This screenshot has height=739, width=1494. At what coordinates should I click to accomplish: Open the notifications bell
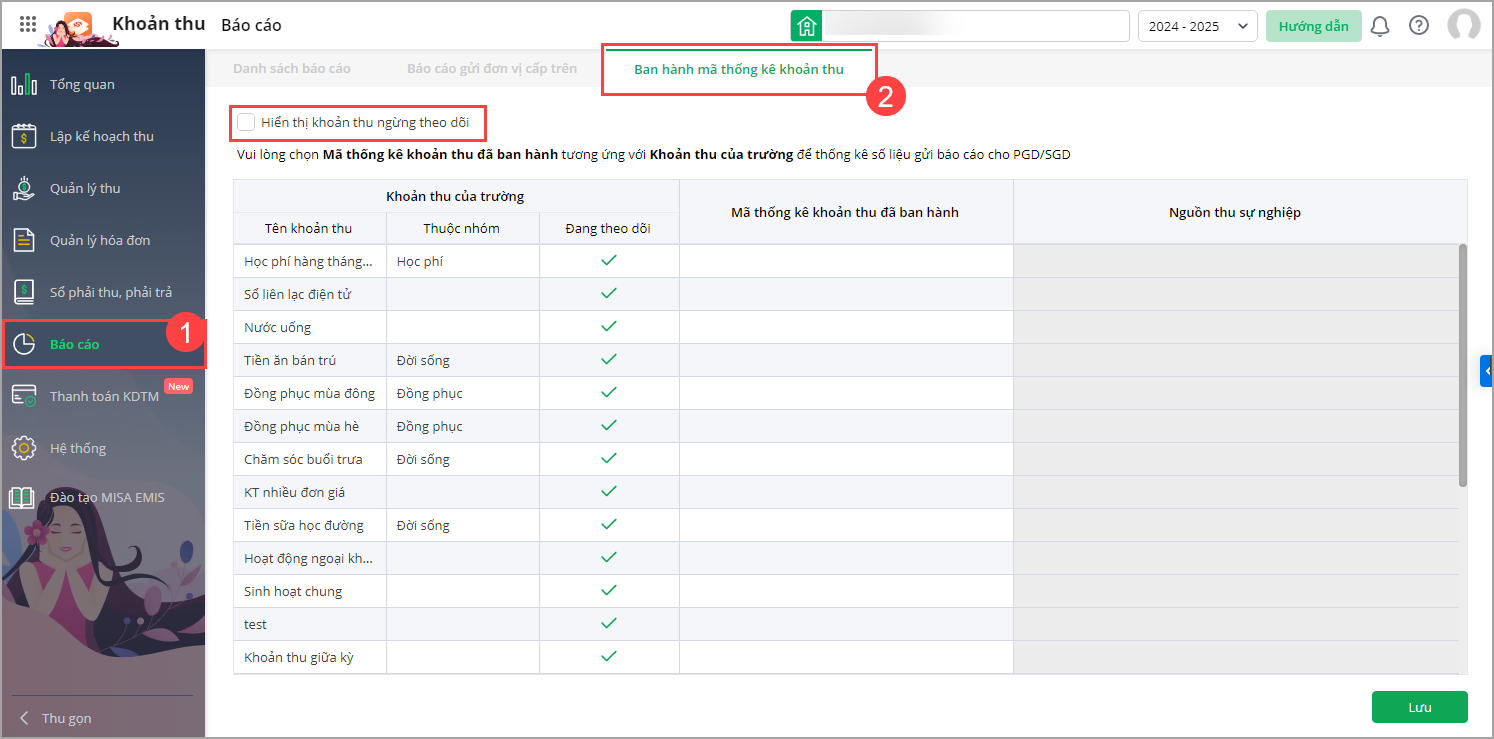tap(1380, 26)
